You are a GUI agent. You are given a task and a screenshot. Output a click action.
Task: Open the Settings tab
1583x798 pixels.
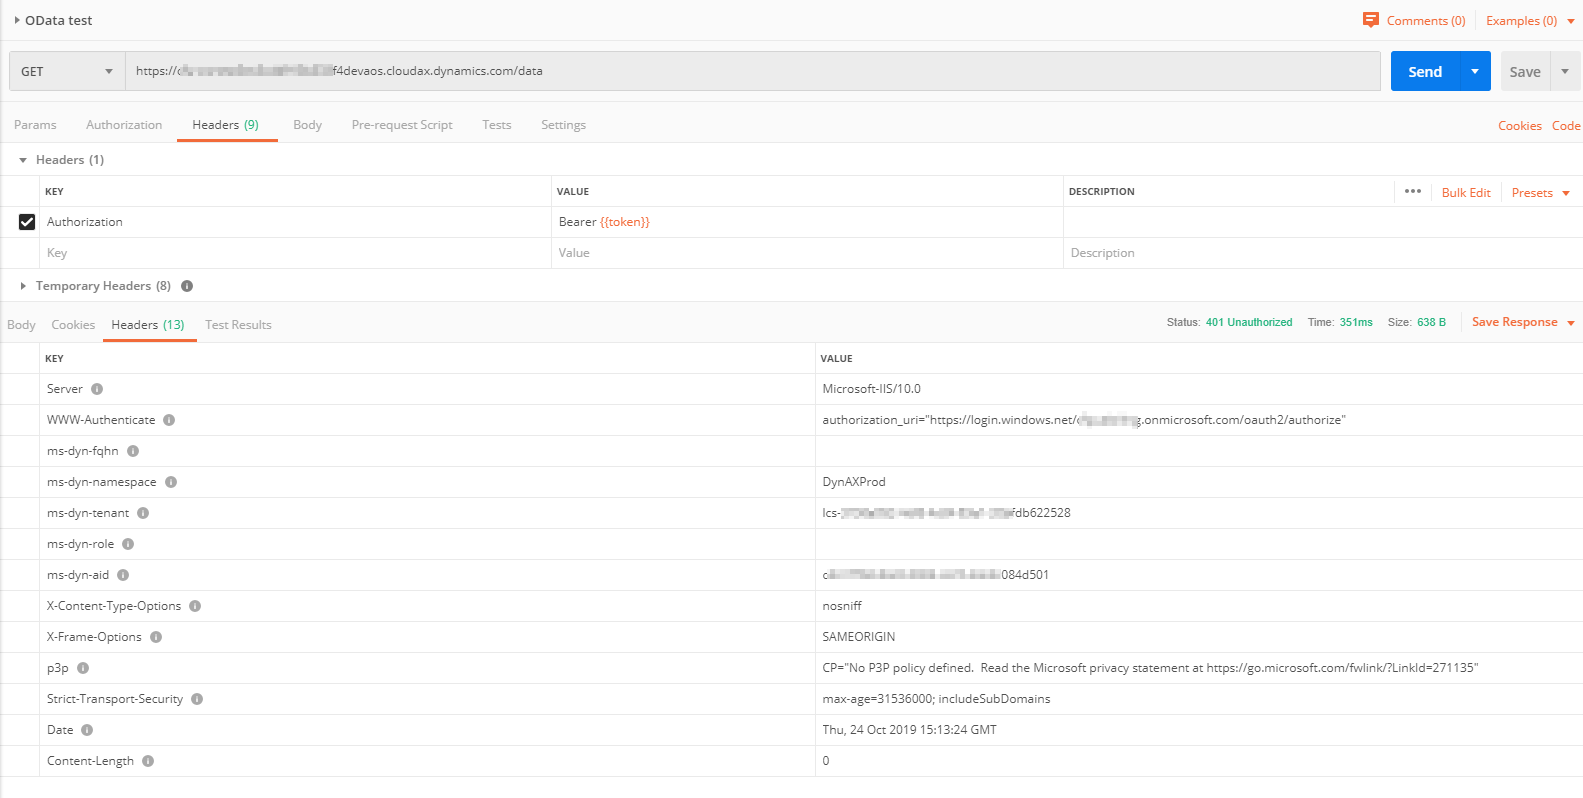(x=564, y=125)
